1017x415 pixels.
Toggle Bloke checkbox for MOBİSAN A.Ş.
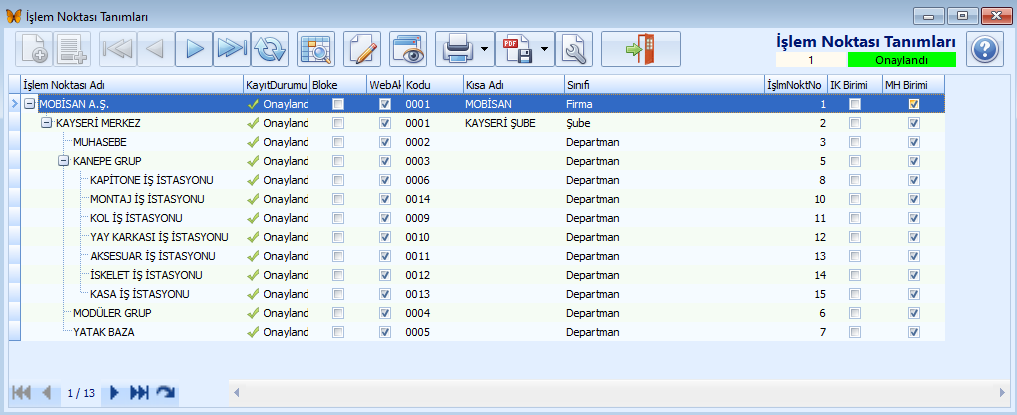click(338, 104)
